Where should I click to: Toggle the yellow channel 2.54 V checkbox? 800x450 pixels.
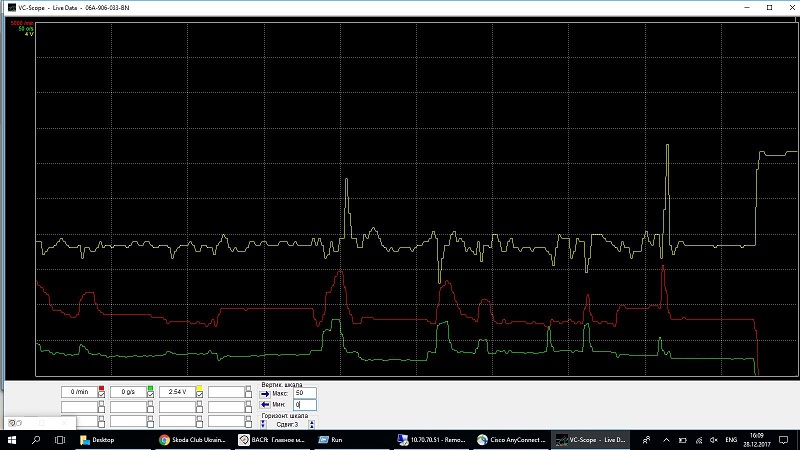(199, 394)
